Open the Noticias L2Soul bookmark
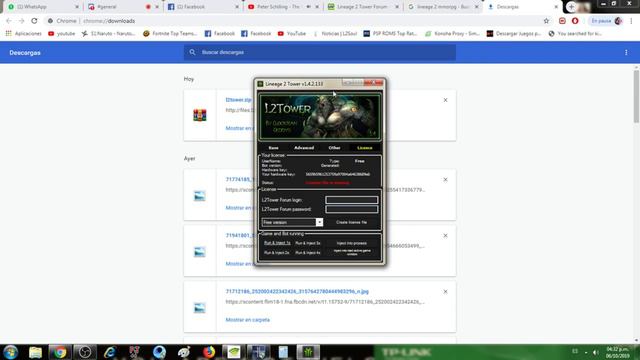 [x=335, y=34]
